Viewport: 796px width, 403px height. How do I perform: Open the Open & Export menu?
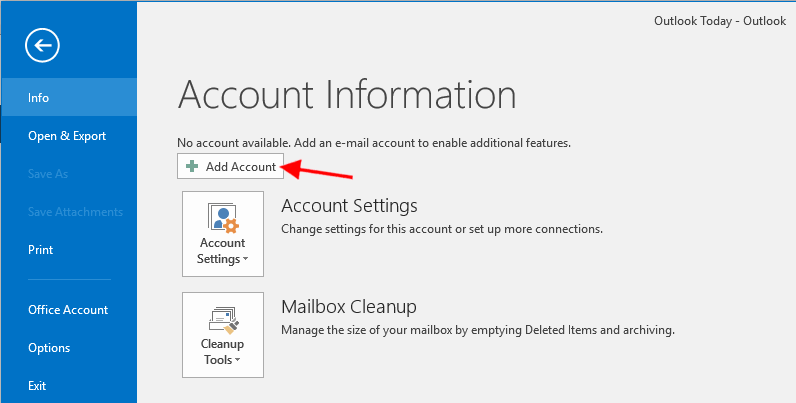point(69,136)
